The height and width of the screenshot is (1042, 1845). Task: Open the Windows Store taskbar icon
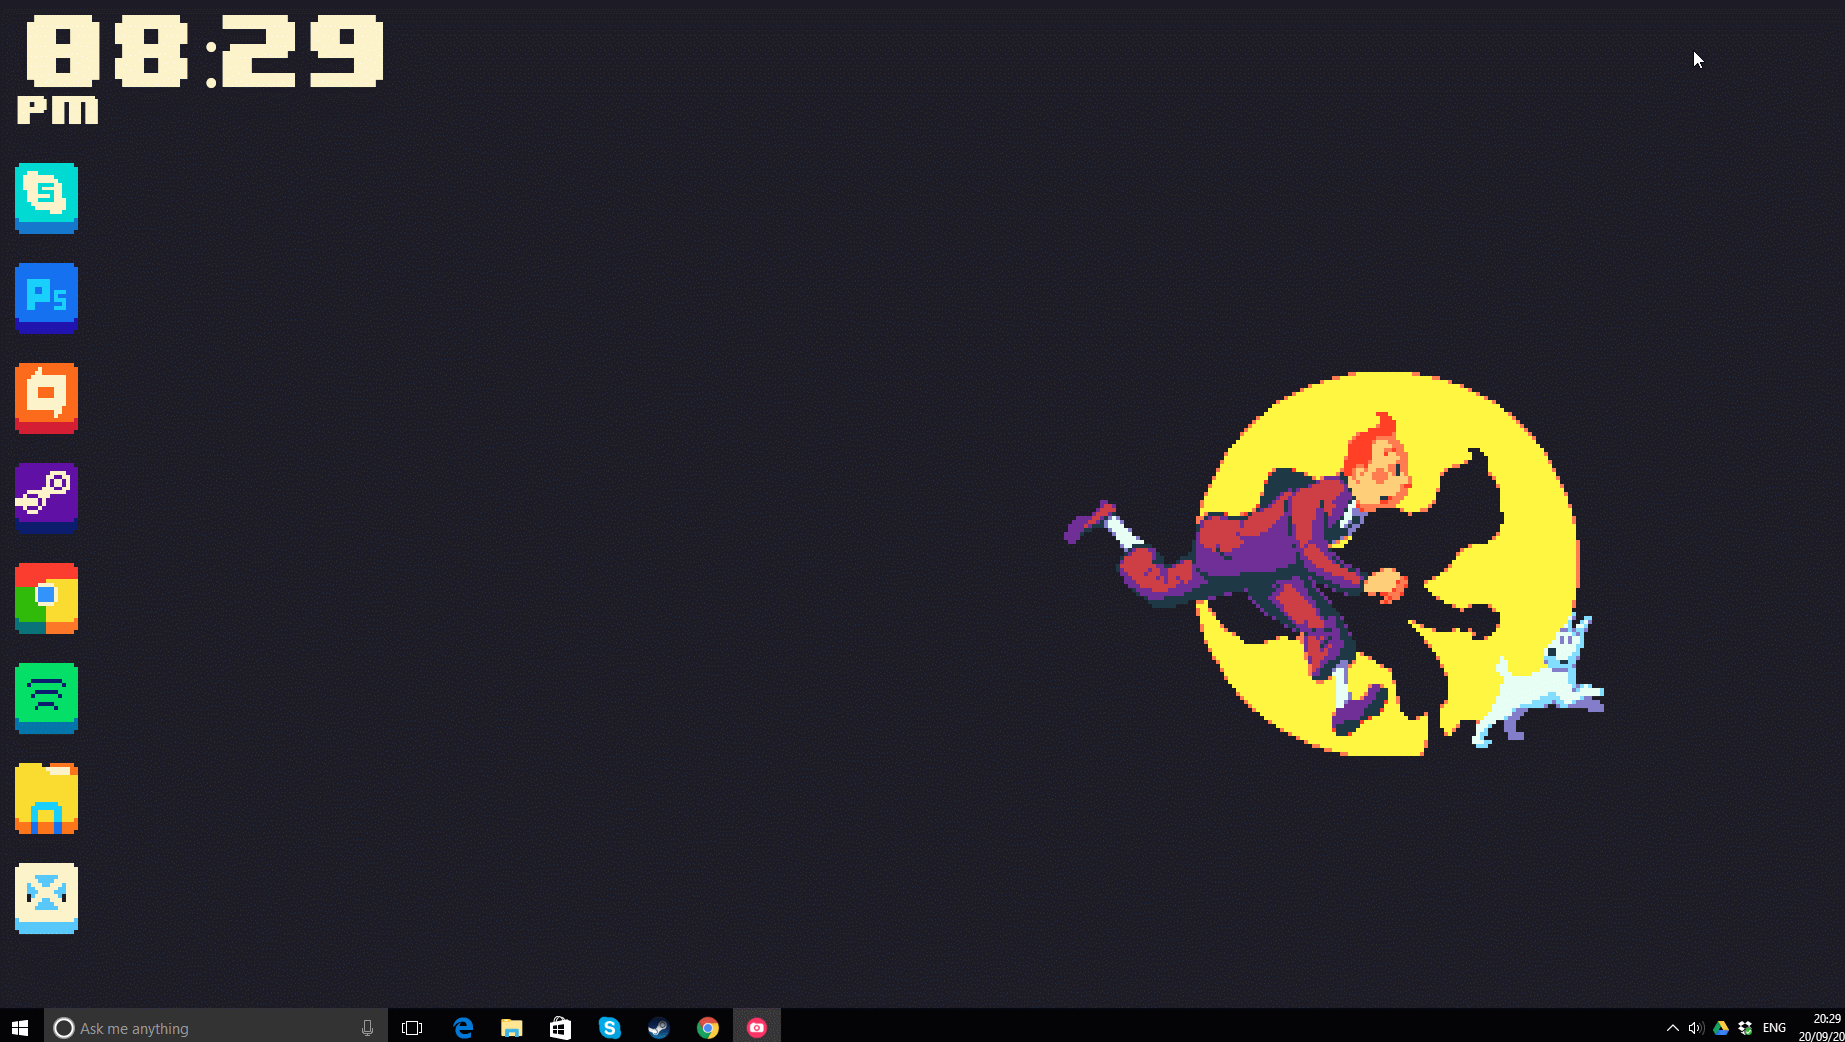560,1028
